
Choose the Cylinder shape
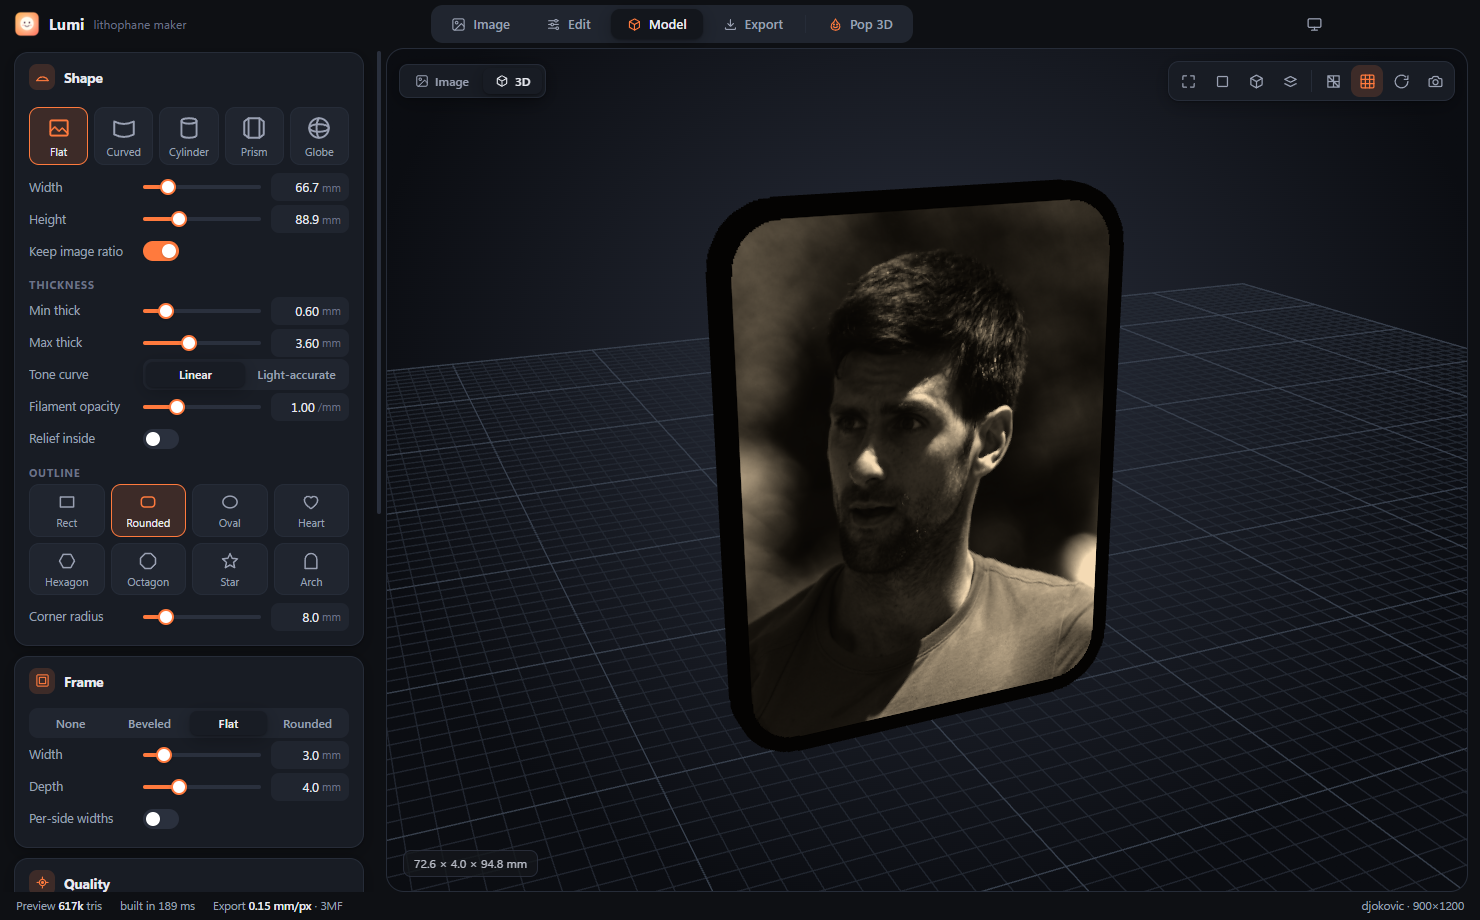coord(189,136)
